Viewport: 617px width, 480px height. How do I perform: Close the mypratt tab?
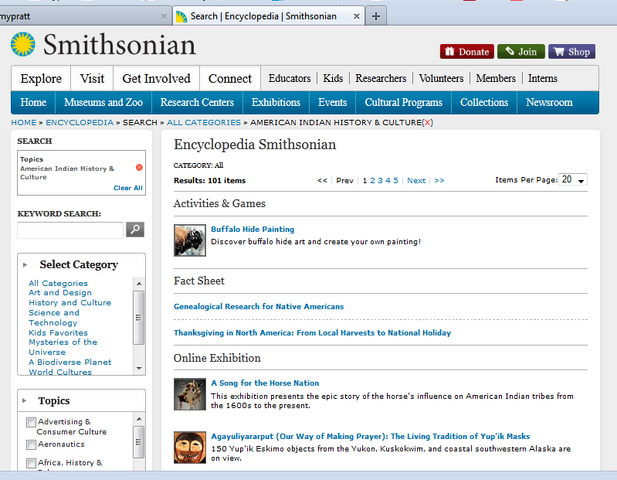164,17
